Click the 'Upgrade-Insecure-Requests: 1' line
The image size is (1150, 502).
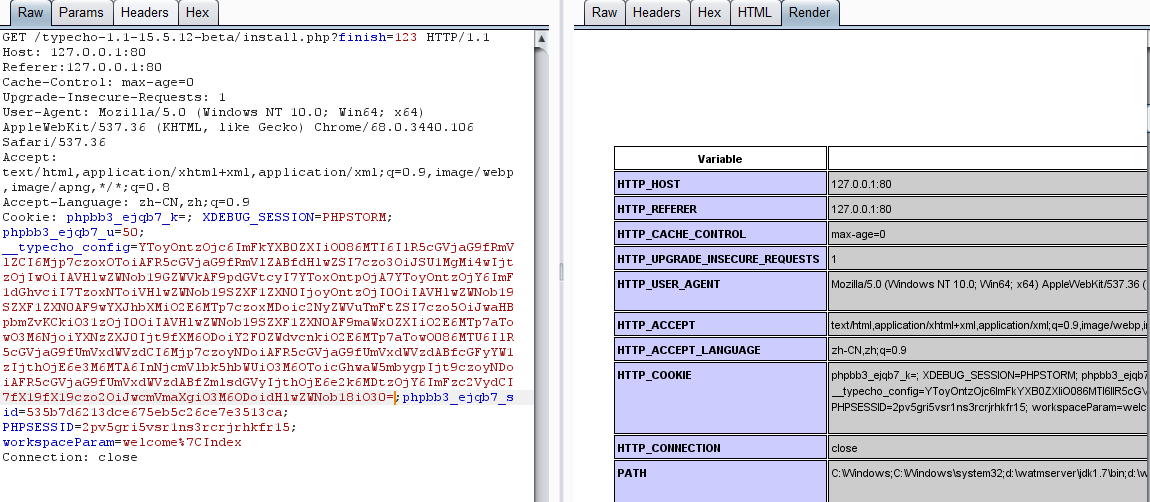114,97
